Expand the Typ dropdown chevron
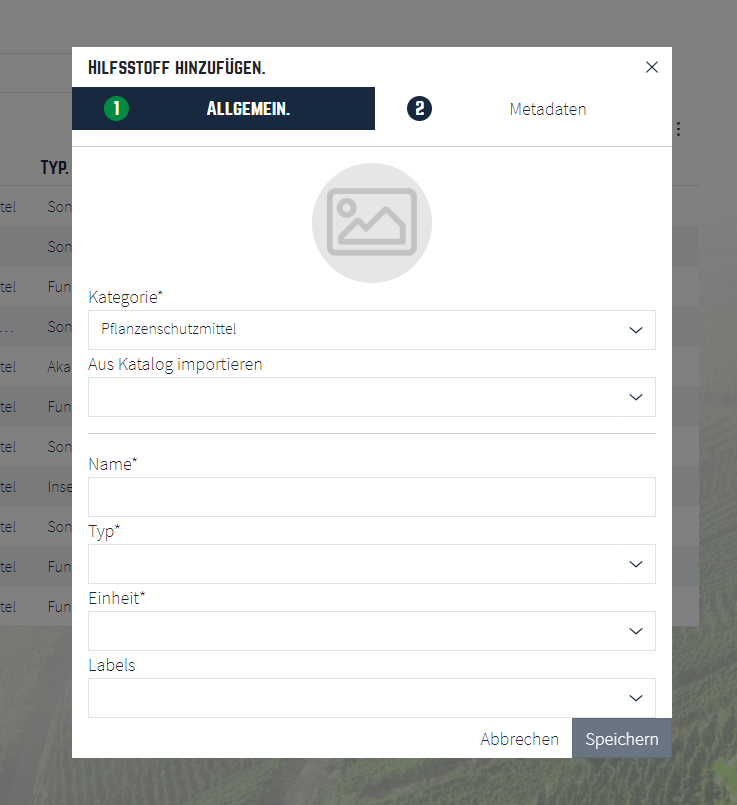Screen dimensions: 737x805 (x=636, y=564)
